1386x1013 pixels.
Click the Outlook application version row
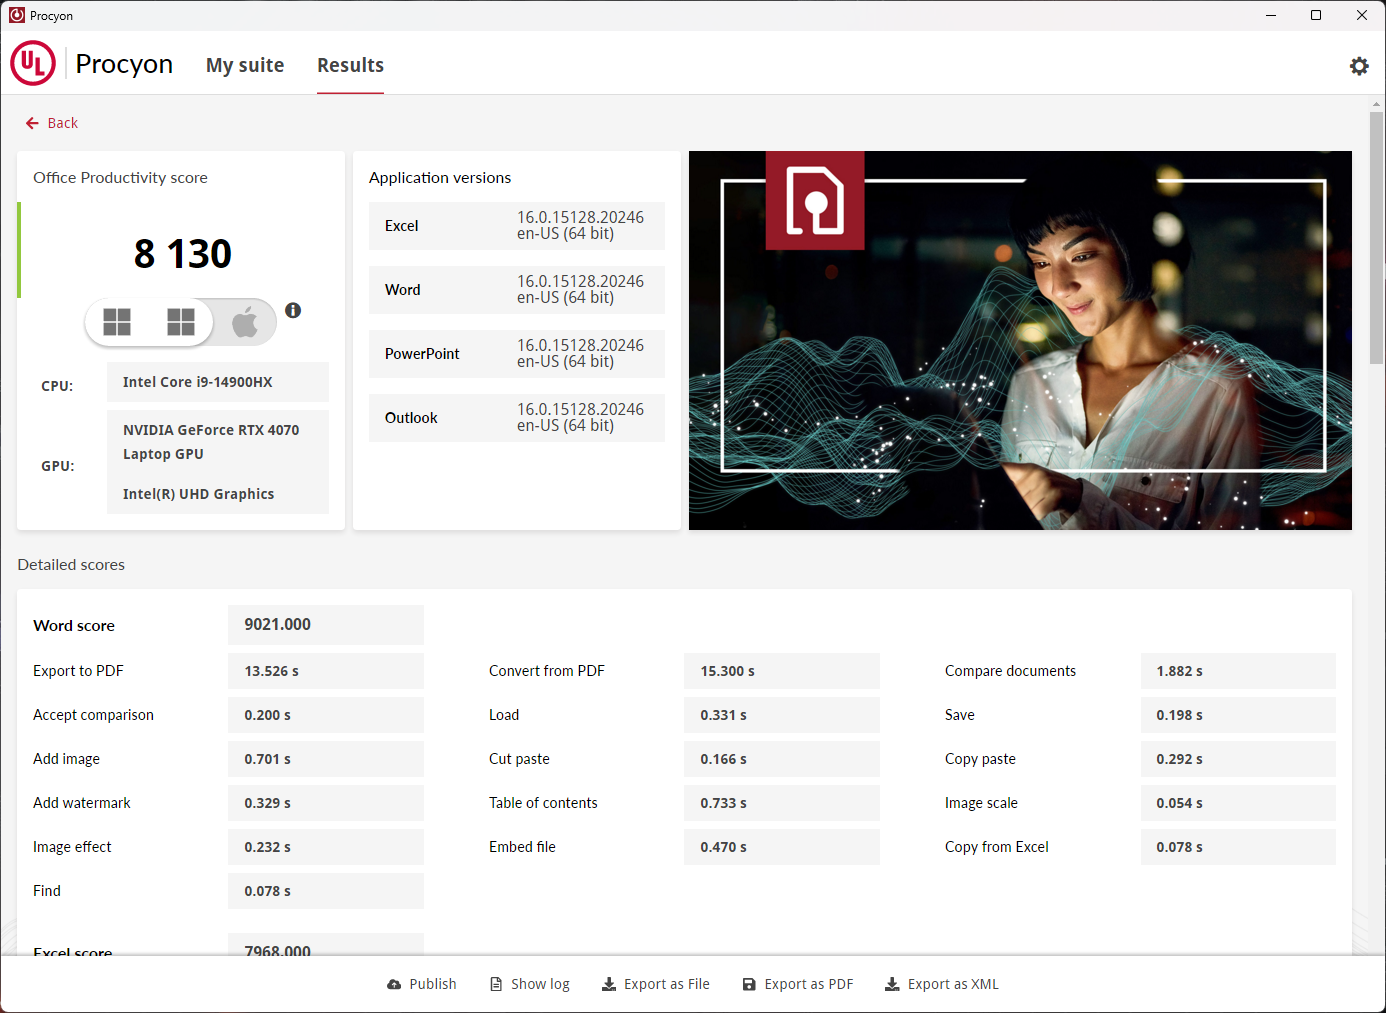[517, 418]
